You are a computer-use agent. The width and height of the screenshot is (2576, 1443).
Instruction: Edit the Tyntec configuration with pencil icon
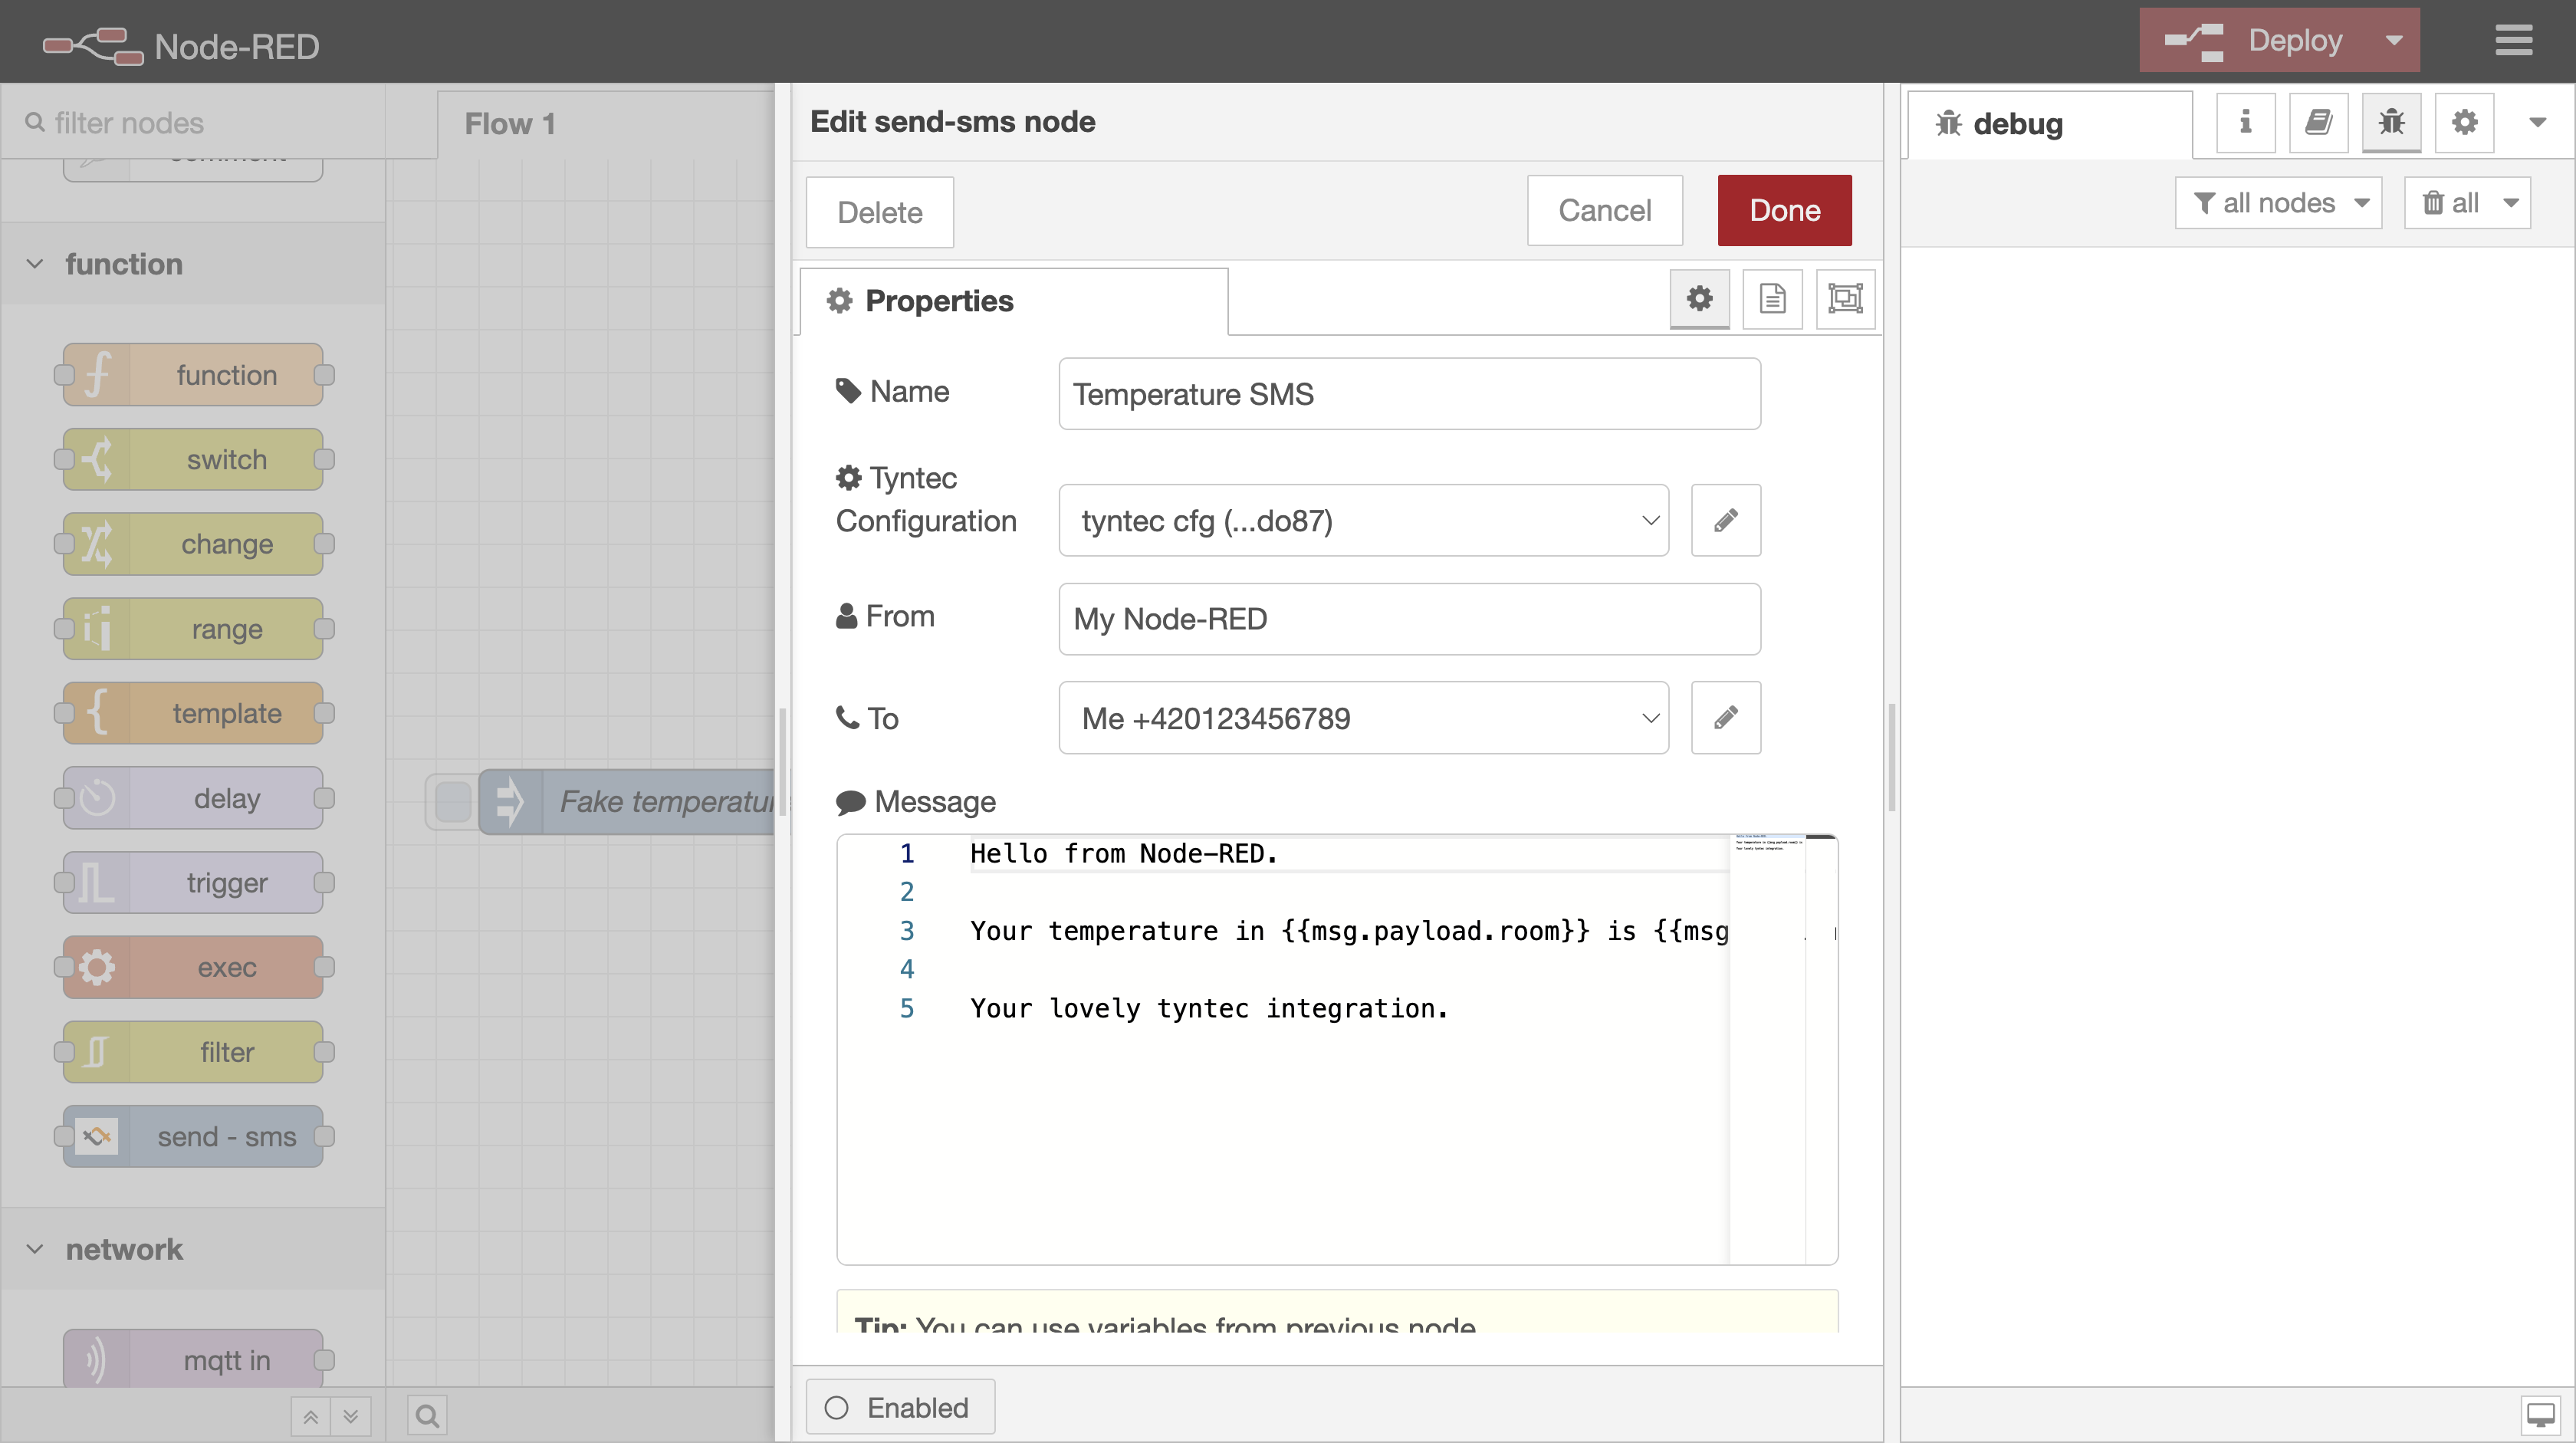pyautogui.click(x=1725, y=521)
